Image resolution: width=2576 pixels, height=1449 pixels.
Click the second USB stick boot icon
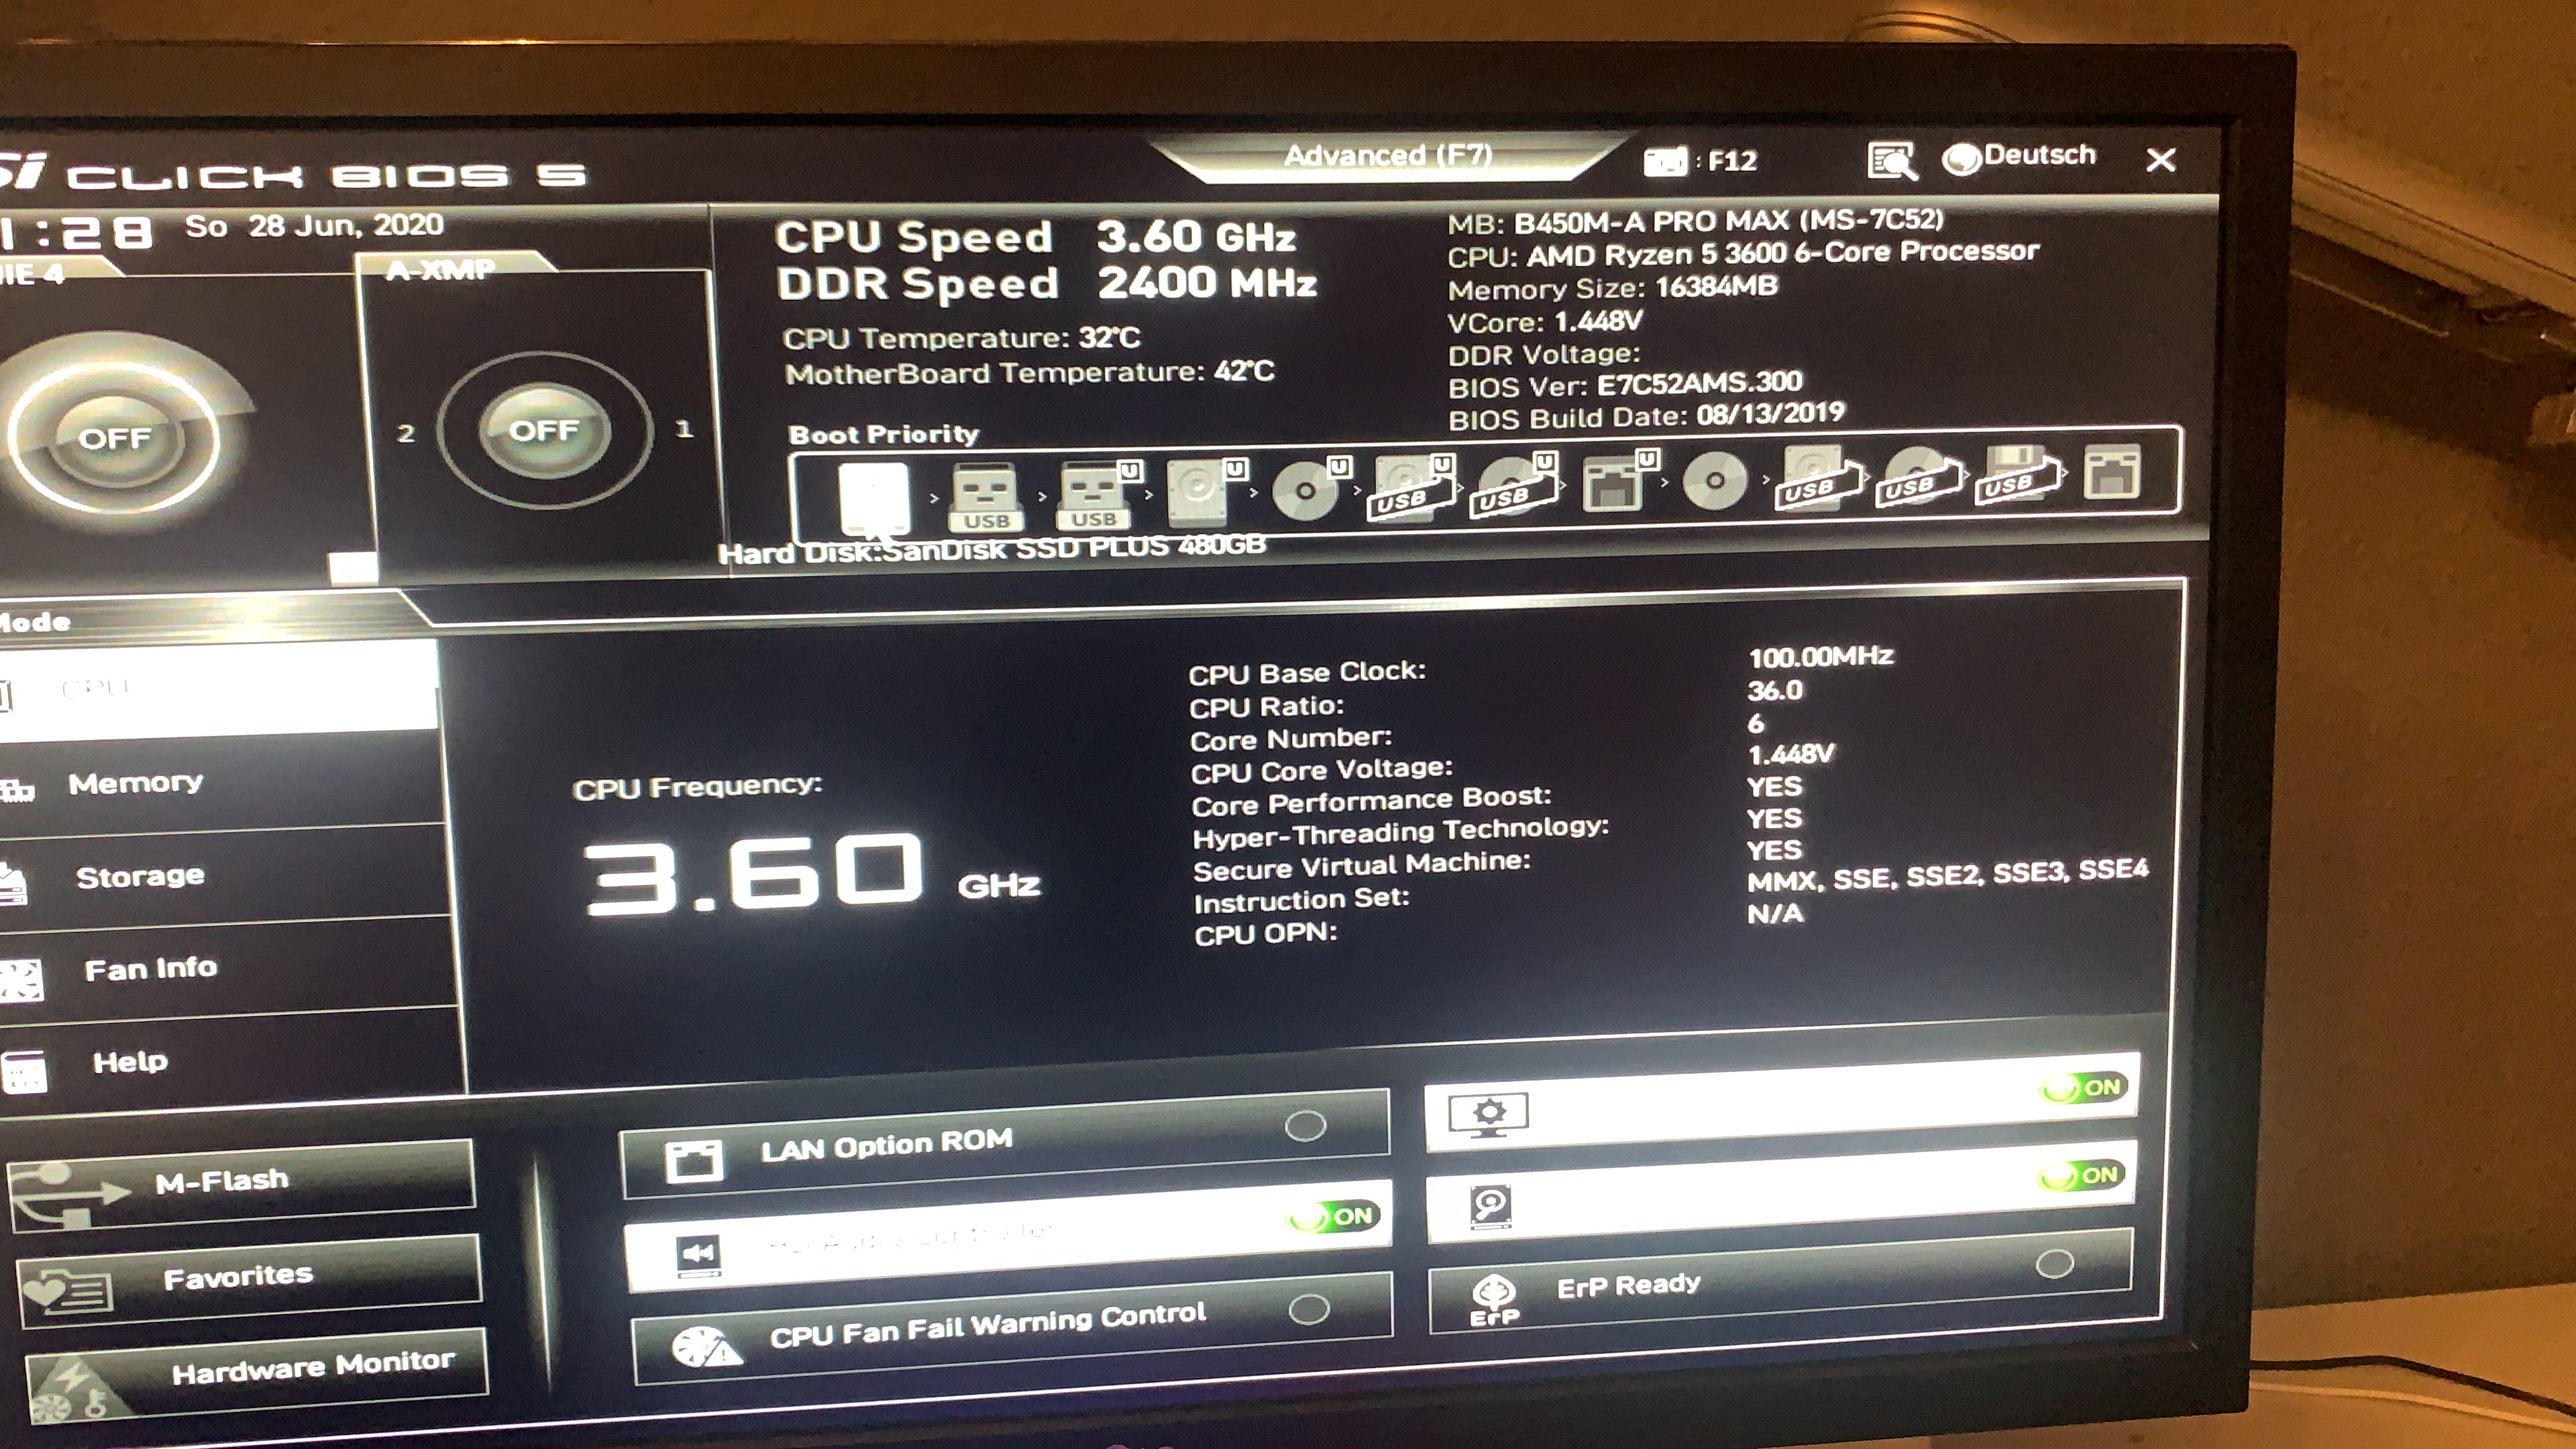click(x=1093, y=495)
